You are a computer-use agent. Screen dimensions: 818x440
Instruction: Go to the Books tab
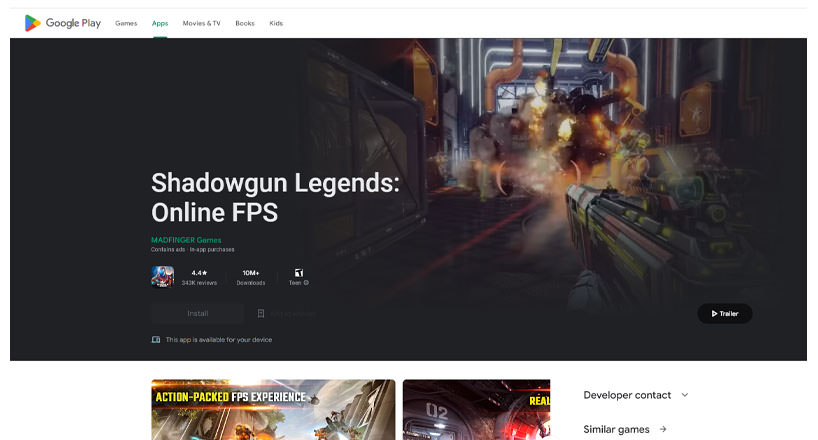pos(245,23)
